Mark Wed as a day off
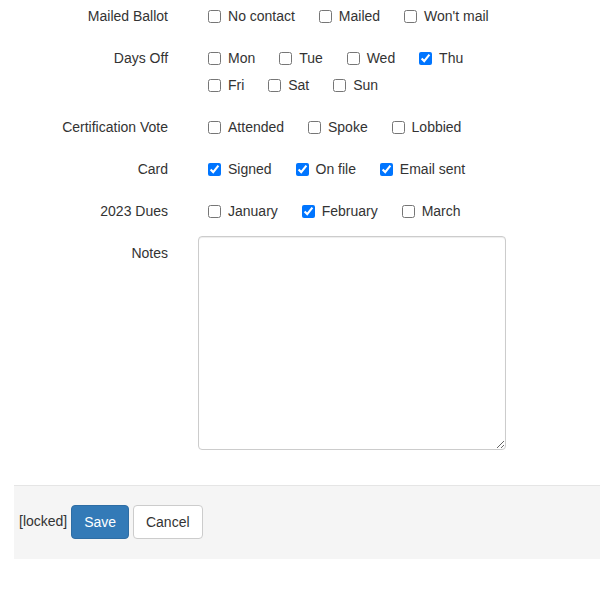This screenshot has width=600, height=600. tap(353, 59)
